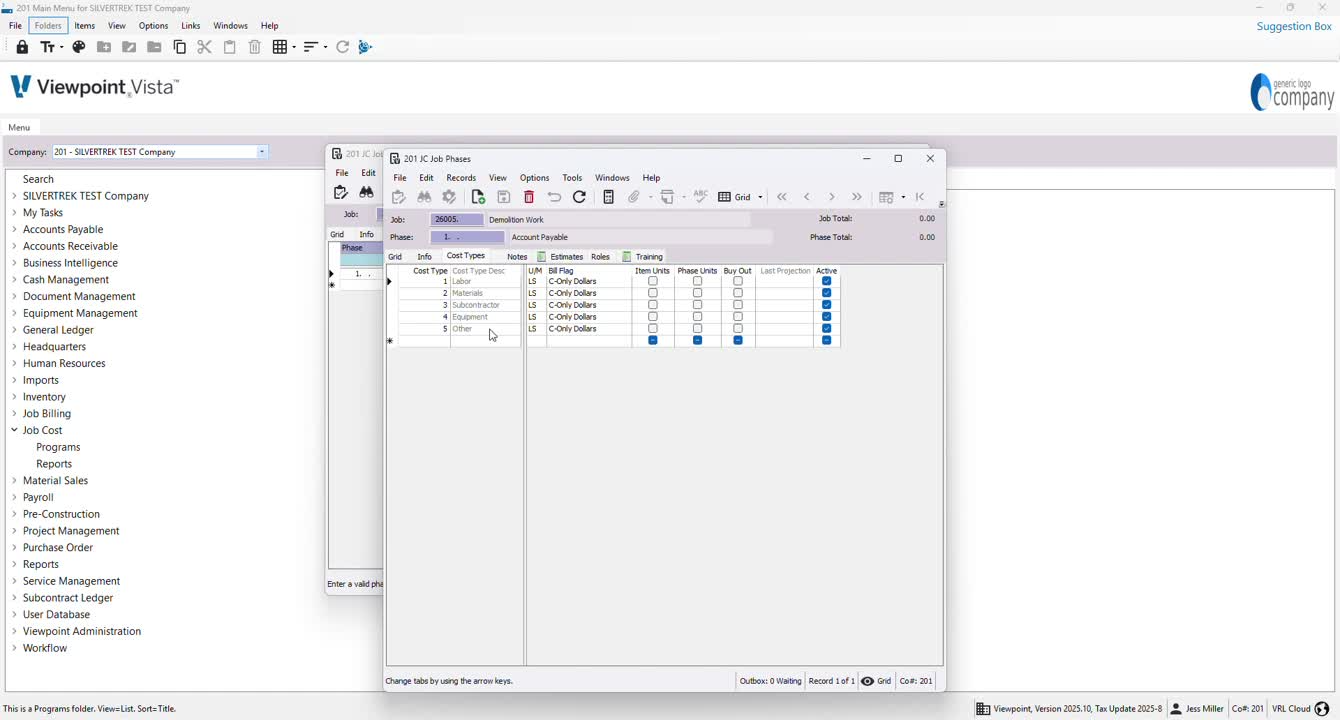1340x720 pixels.
Task: Open Programs under Job Cost
Action: coord(58,447)
